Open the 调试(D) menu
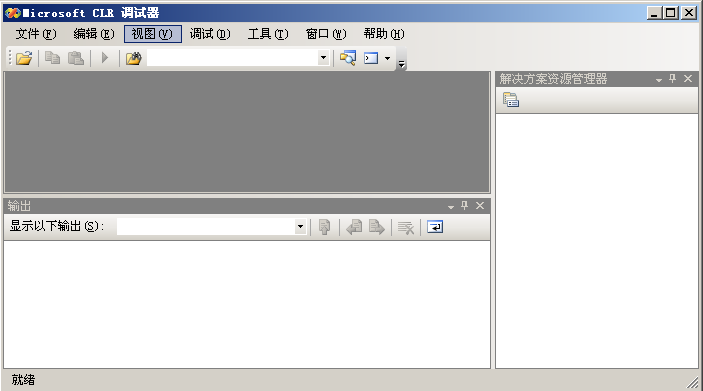Image resolution: width=703 pixels, height=391 pixels. click(210, 34)
